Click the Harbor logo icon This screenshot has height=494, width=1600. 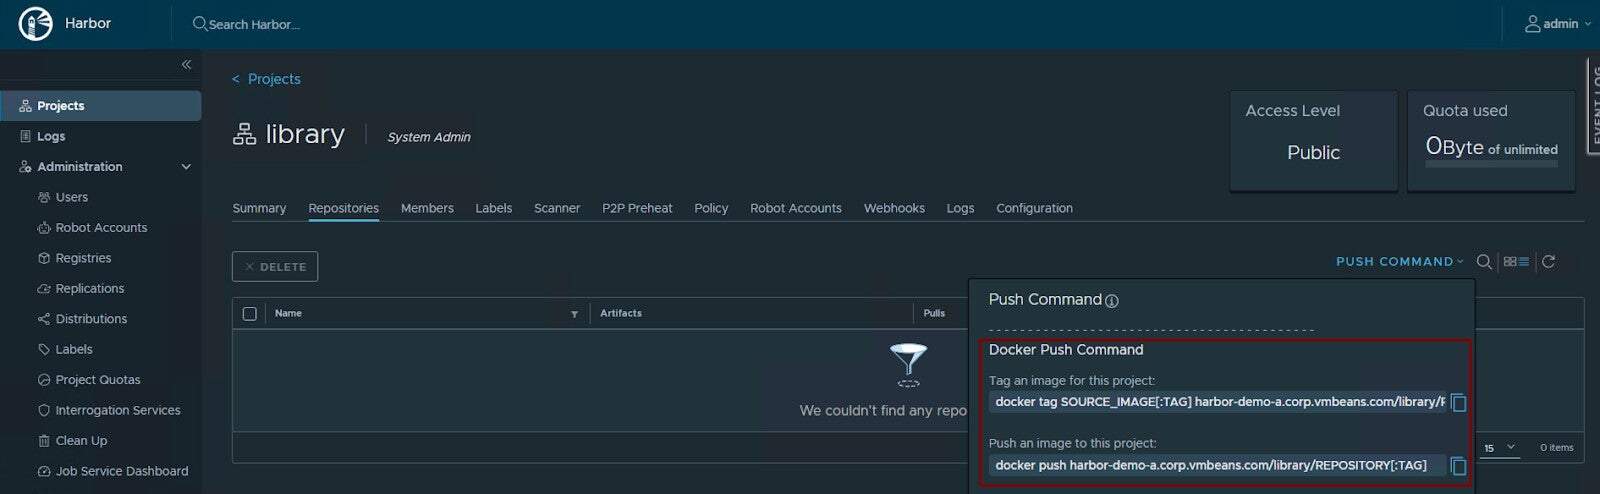36,24
